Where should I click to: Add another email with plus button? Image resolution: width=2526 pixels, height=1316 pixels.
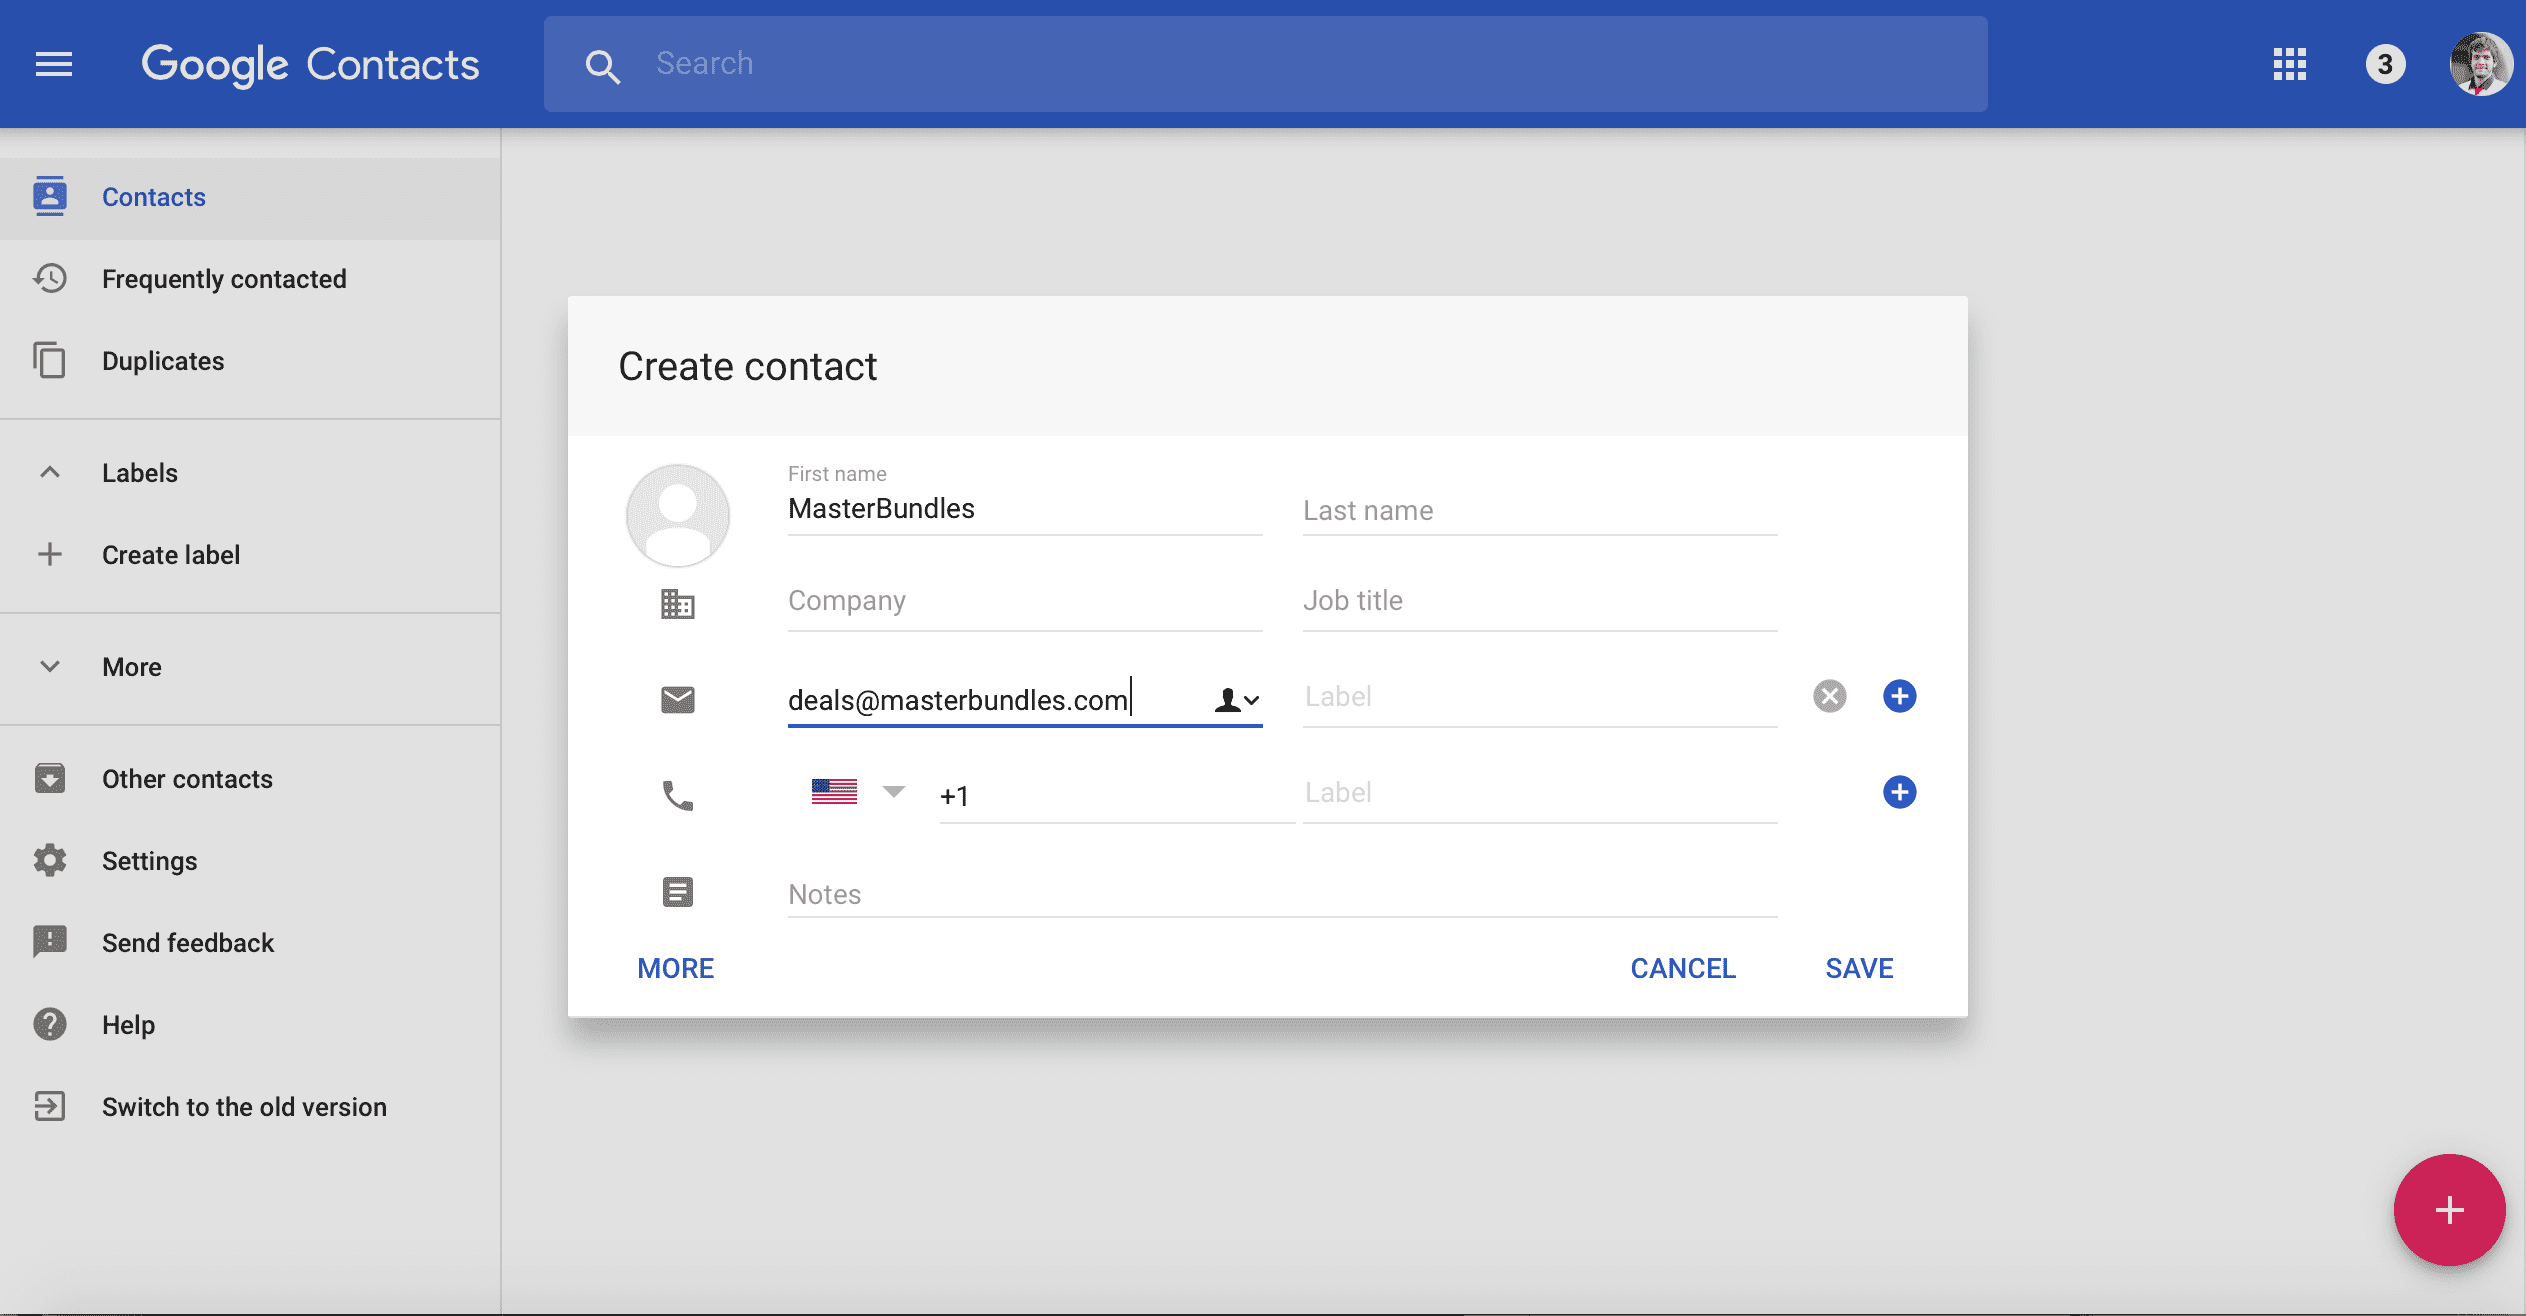[x=1900, y=696]
